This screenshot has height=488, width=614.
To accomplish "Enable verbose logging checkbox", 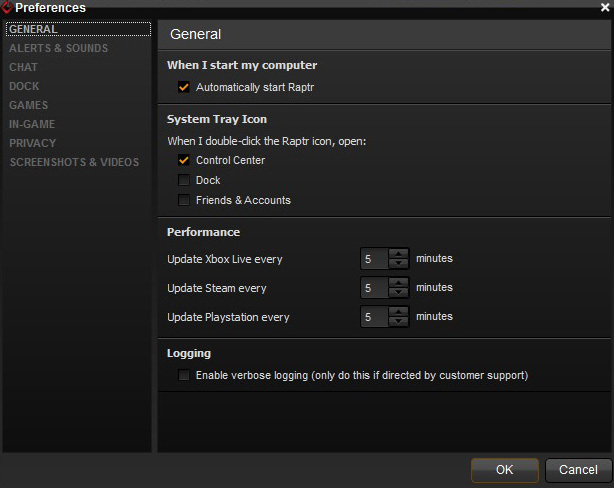I will 184,376.
